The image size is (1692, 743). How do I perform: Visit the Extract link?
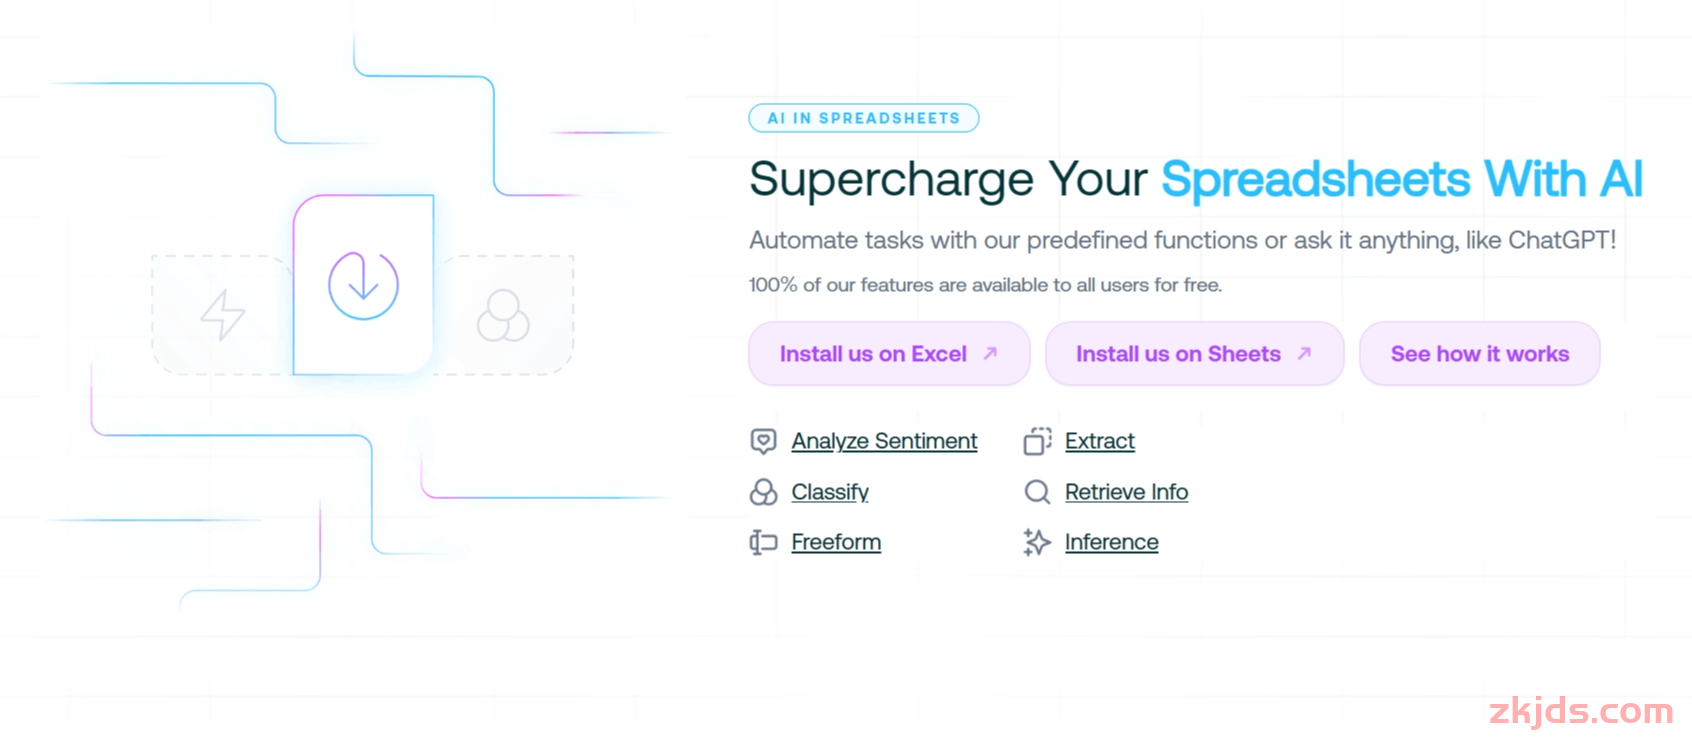pos(1099,441)
